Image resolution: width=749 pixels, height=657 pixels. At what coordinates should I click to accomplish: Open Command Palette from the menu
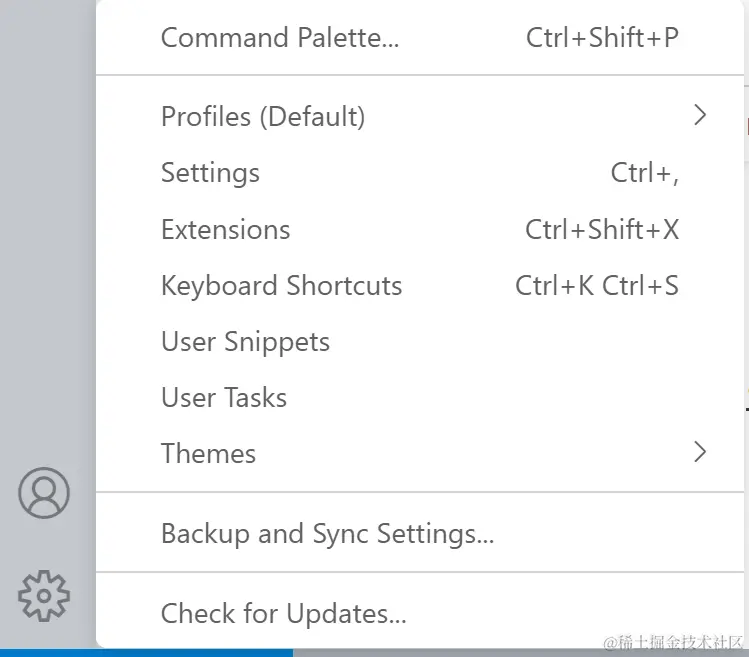click(280, 38)
